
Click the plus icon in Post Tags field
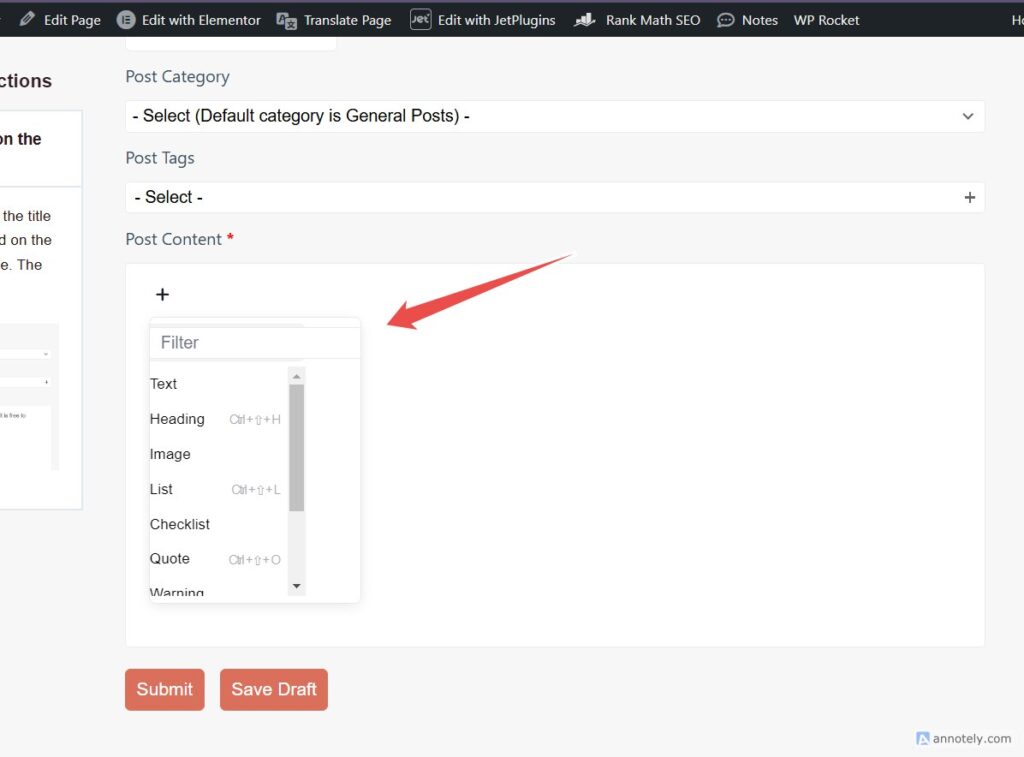969,198
